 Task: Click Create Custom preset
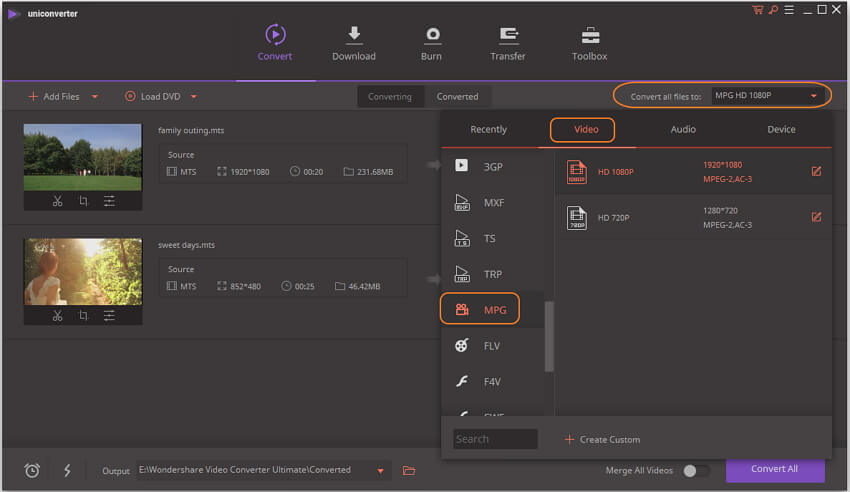tap(602, 439)
